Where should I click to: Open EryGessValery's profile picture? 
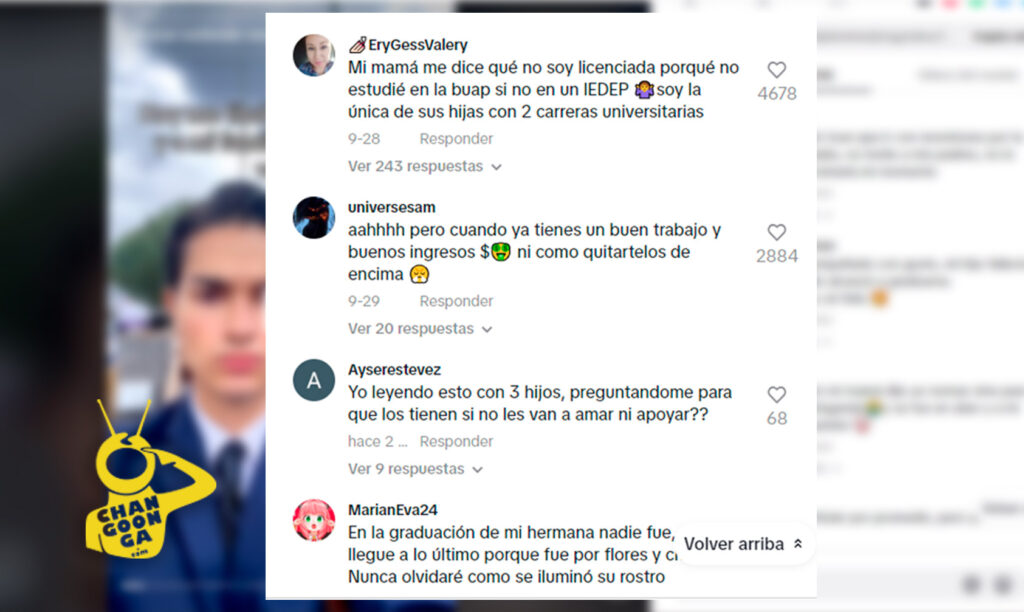(314, 56)
